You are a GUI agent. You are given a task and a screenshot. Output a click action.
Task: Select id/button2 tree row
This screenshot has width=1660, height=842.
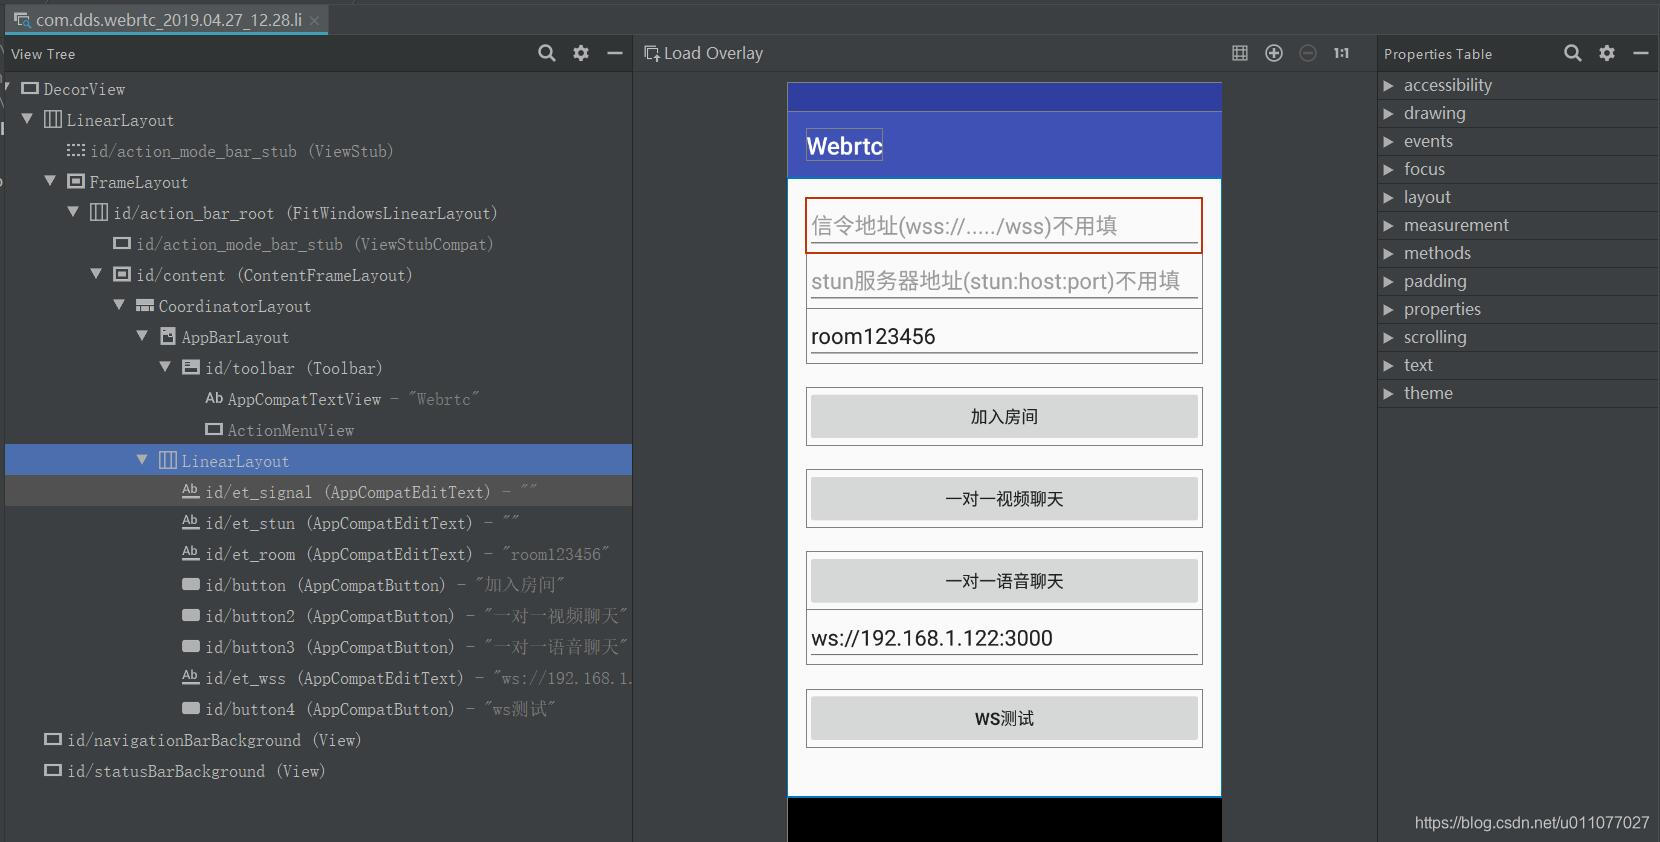point(318,616)
